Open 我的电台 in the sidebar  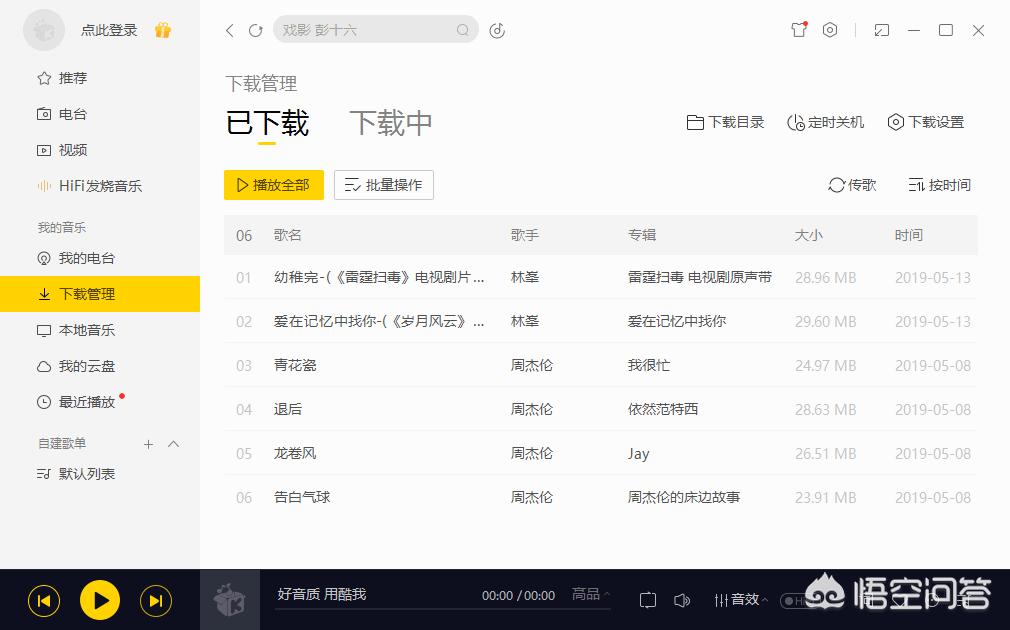tap(76, 258)
